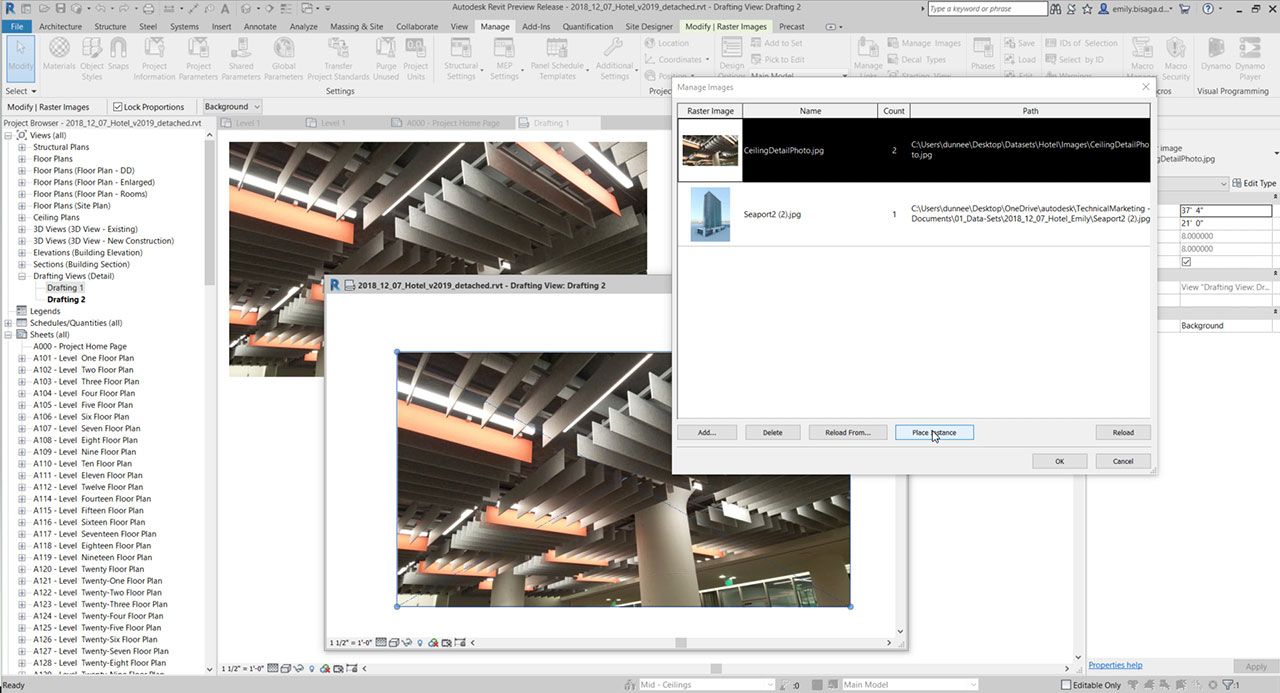Open the File tab
Screen dimensions: 1280x693
(17, 26)
